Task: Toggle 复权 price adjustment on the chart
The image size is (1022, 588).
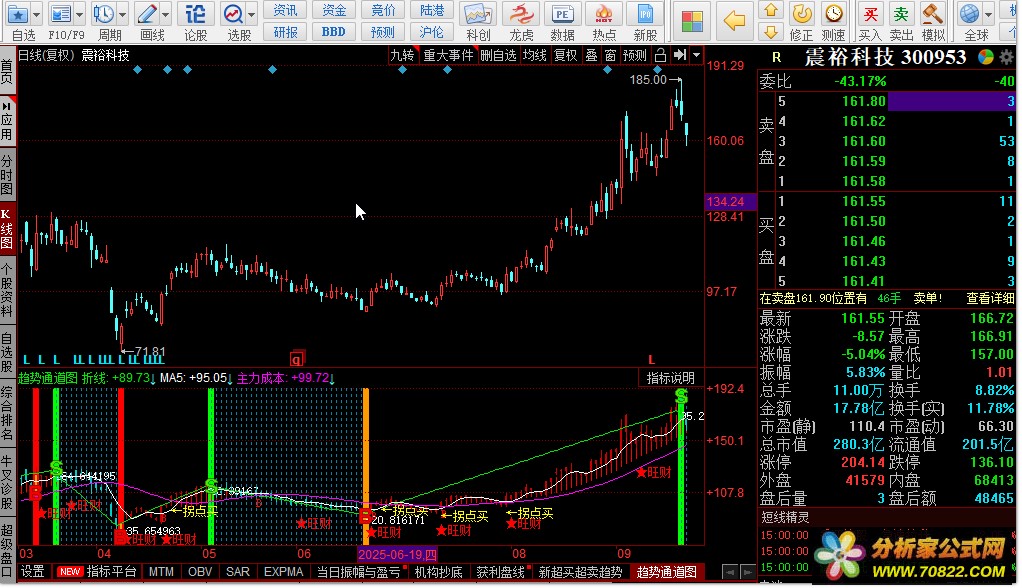Action: point(565,55)
